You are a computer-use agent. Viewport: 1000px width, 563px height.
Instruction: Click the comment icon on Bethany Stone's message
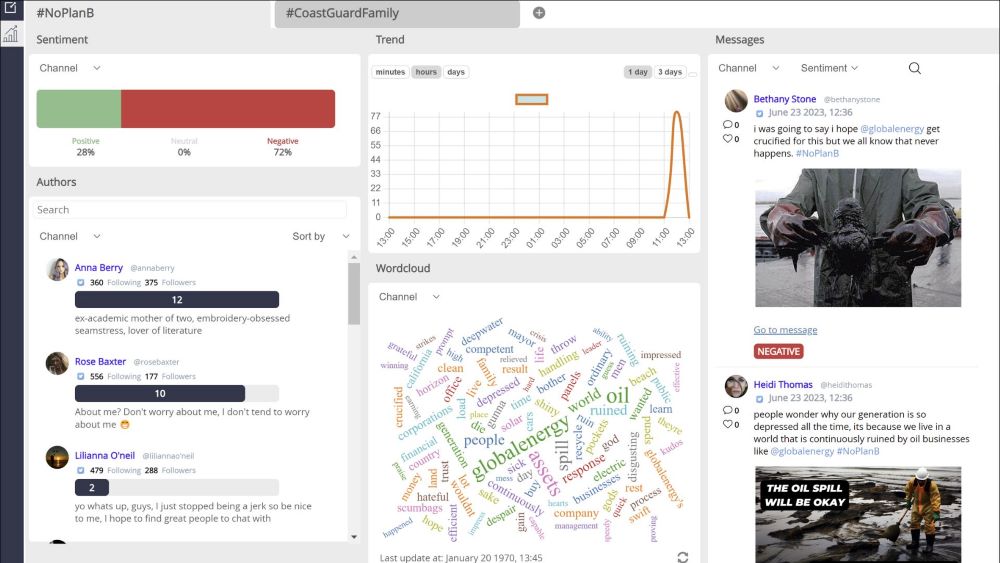728,125
